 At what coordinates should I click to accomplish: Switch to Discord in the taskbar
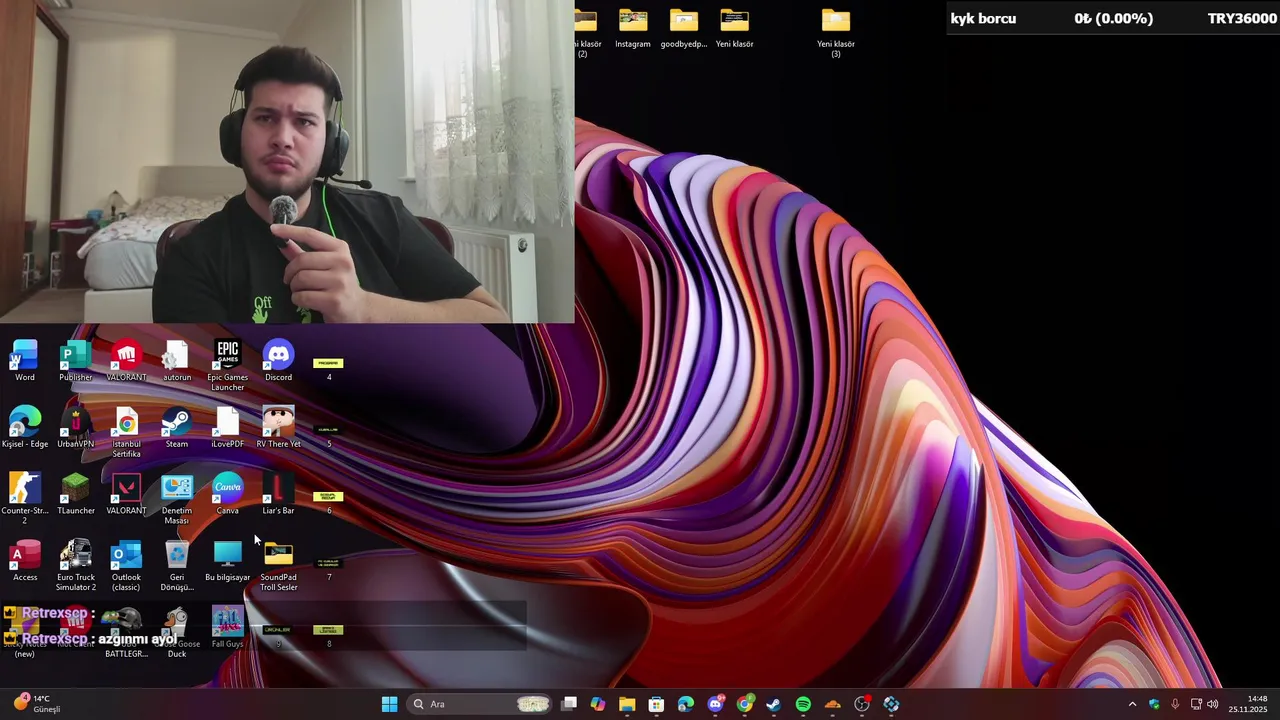click(715, 704)
